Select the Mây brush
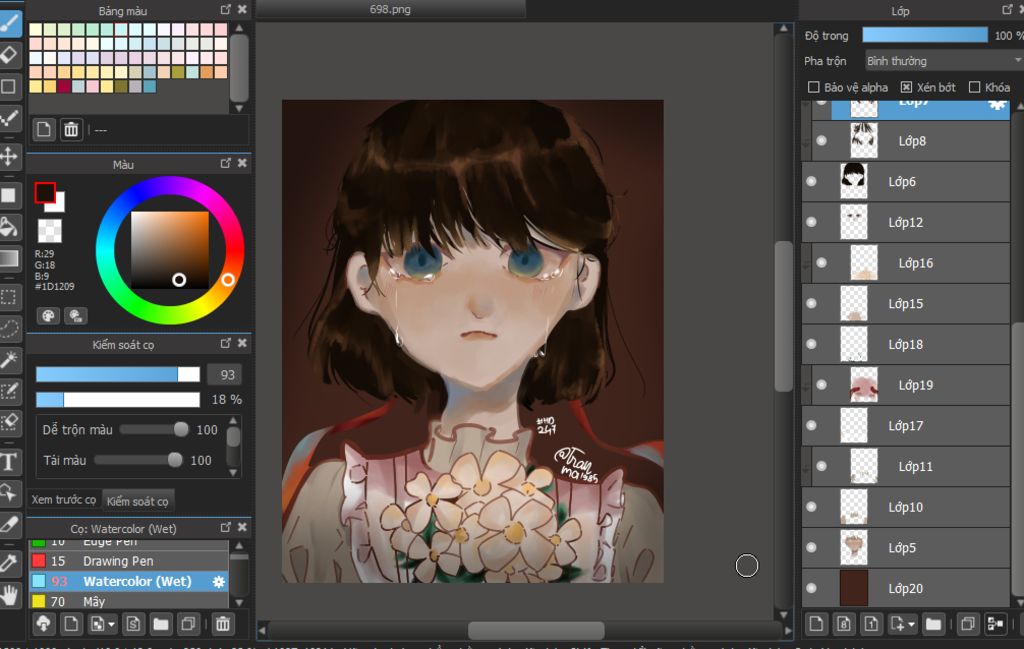This screenshot has width=1024, height=649. coord(129,601)
